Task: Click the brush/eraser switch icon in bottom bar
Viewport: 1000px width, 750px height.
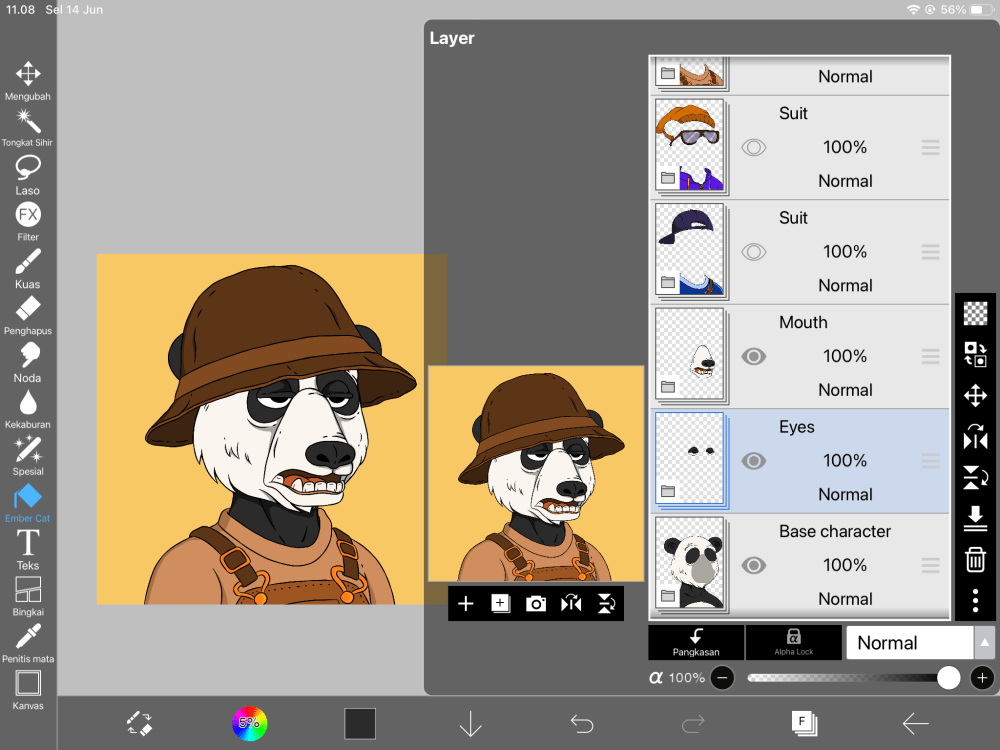Action: 139,724
